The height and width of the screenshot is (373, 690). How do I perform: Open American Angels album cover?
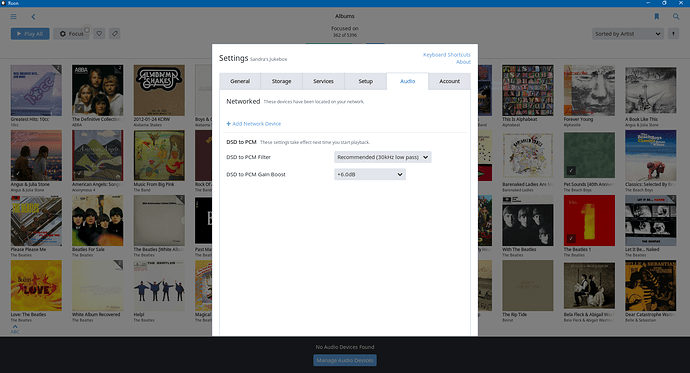pyautogui.click(x=98, y=156)
